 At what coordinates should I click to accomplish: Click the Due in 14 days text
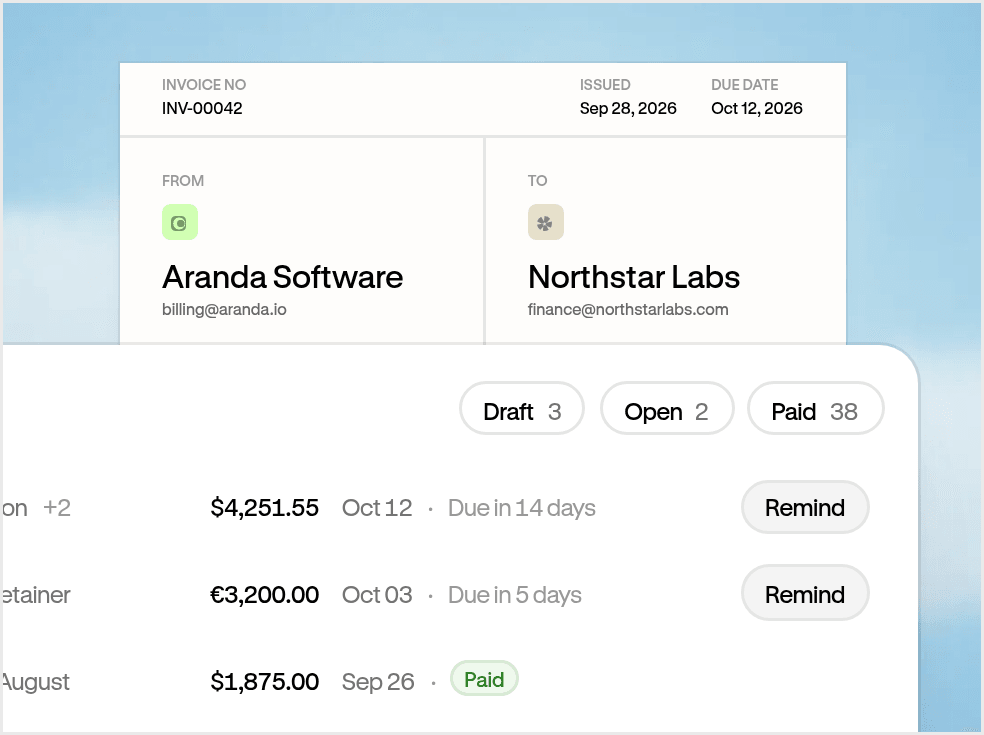521,508
